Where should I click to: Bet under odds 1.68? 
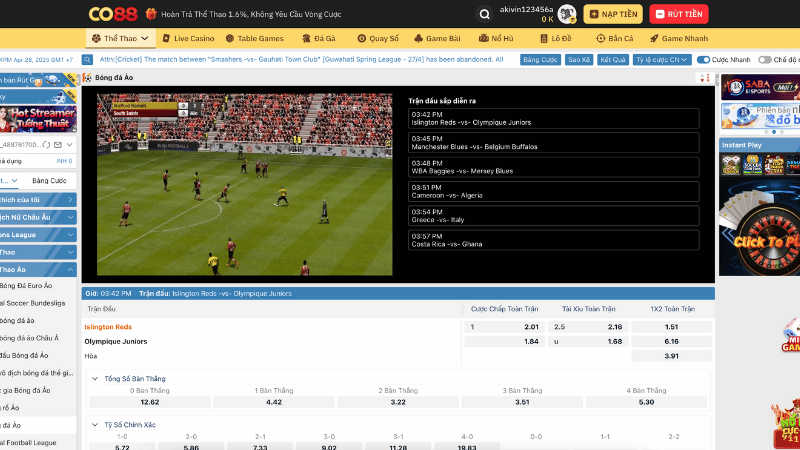tap(588, 341)
